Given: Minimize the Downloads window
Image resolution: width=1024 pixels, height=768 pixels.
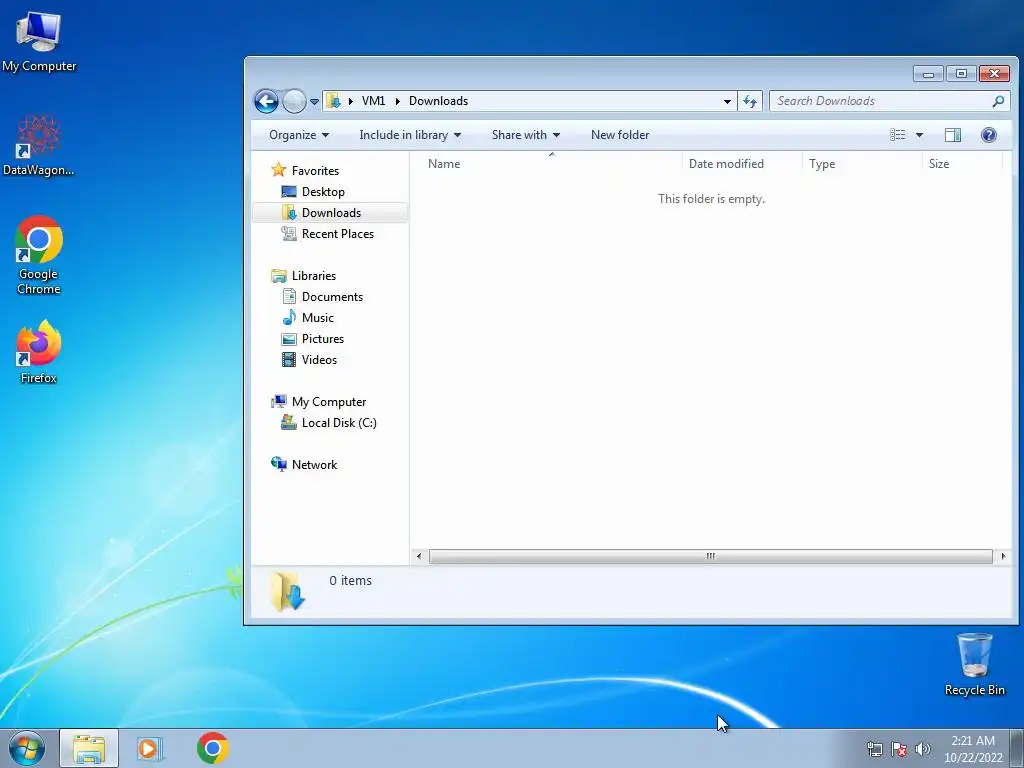Looking at the screenshot, I should tap(928, 74).
